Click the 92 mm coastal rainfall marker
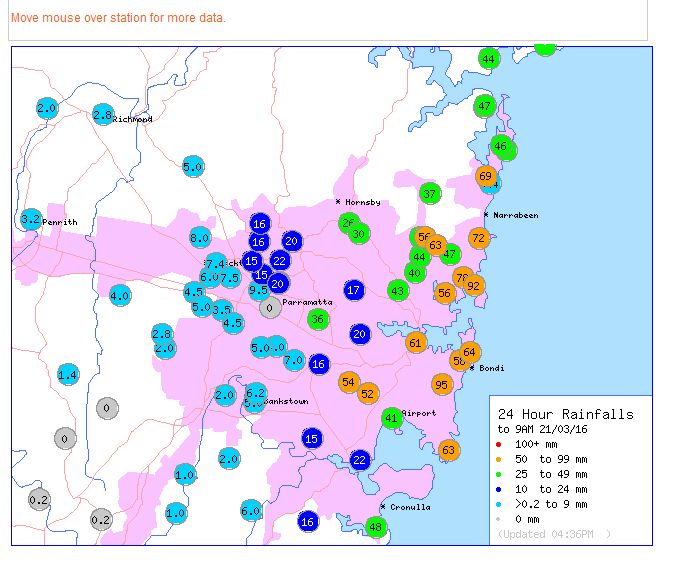This screenshot has height=562, width=679. click(x=474, y=286)
